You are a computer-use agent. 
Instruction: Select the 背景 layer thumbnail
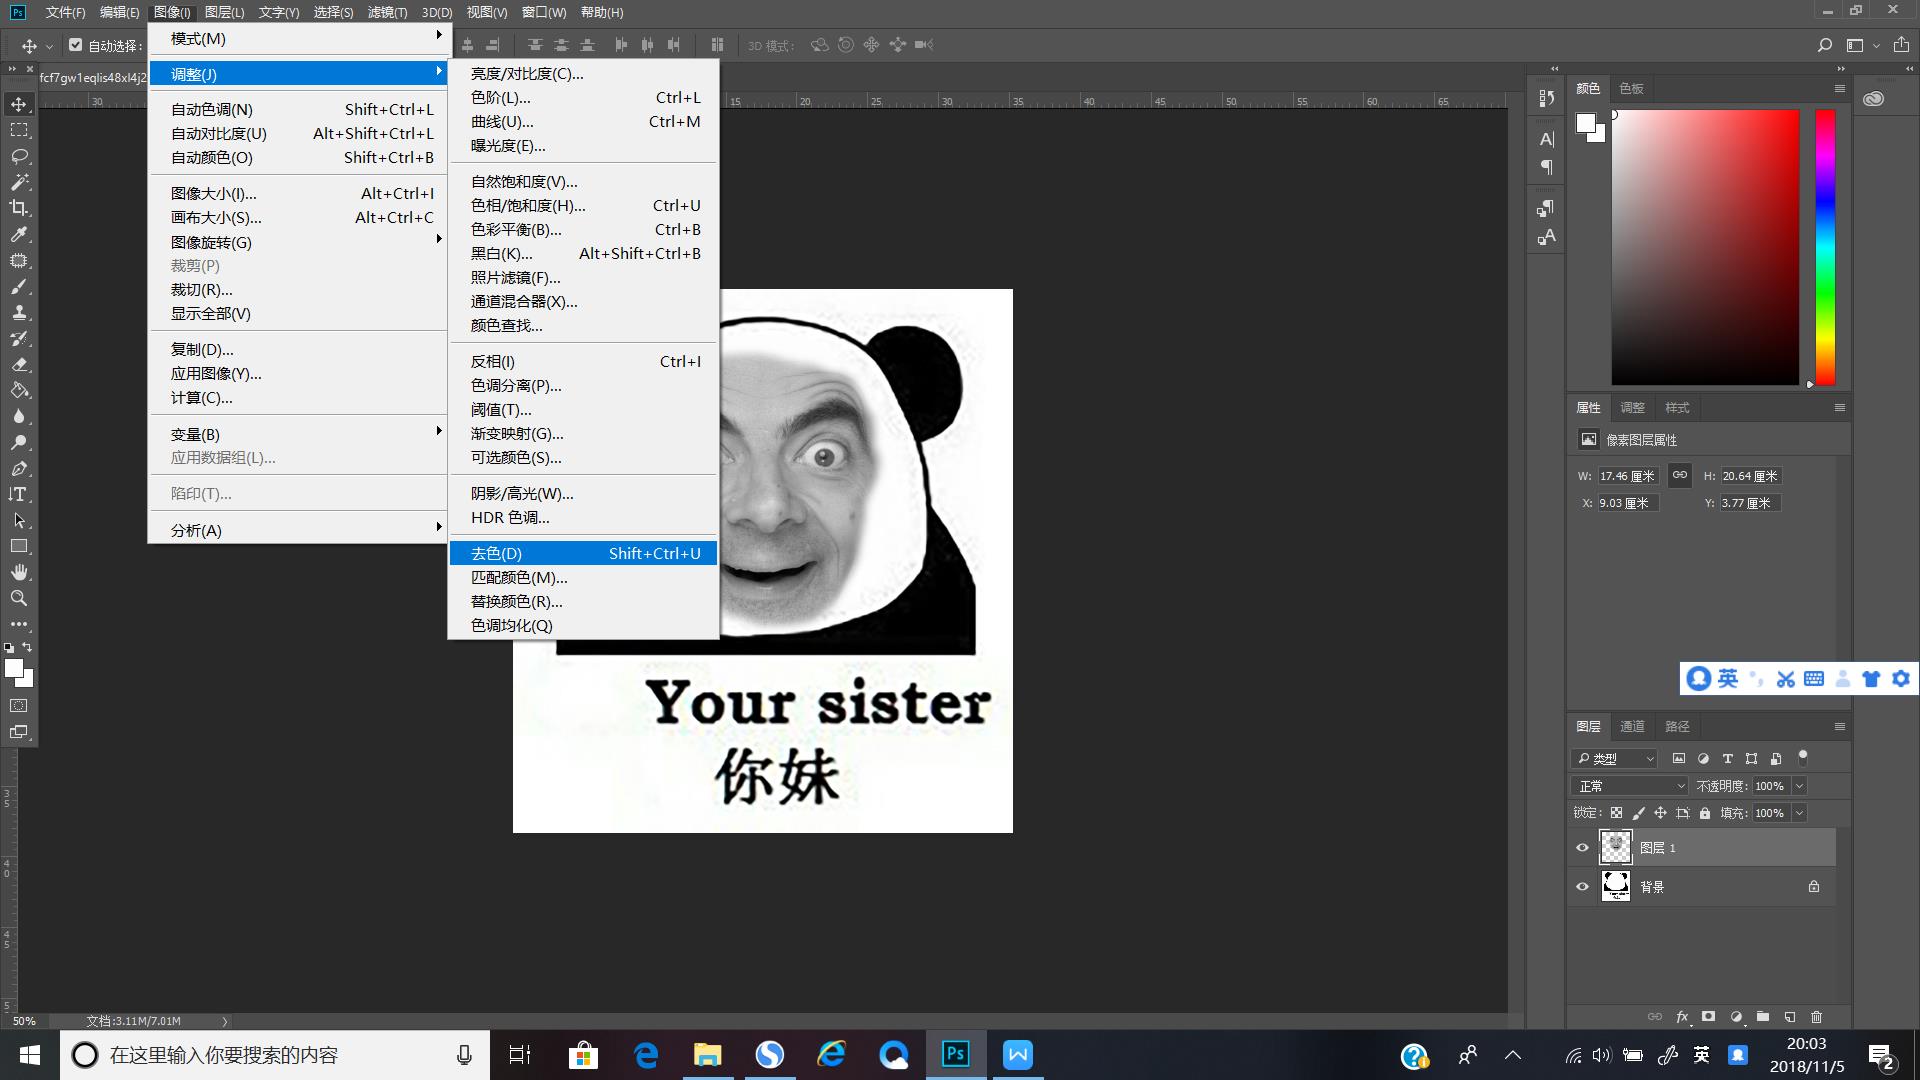[1616, 887]
